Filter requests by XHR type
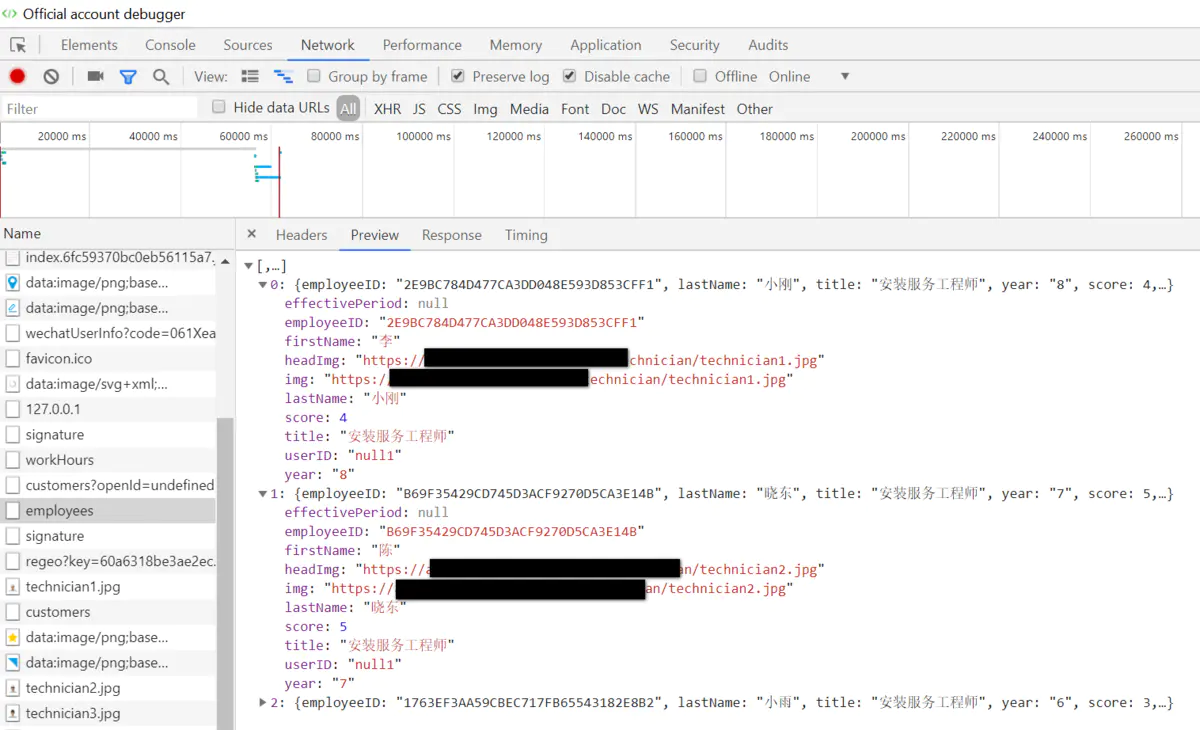 (x=387, y=108)
